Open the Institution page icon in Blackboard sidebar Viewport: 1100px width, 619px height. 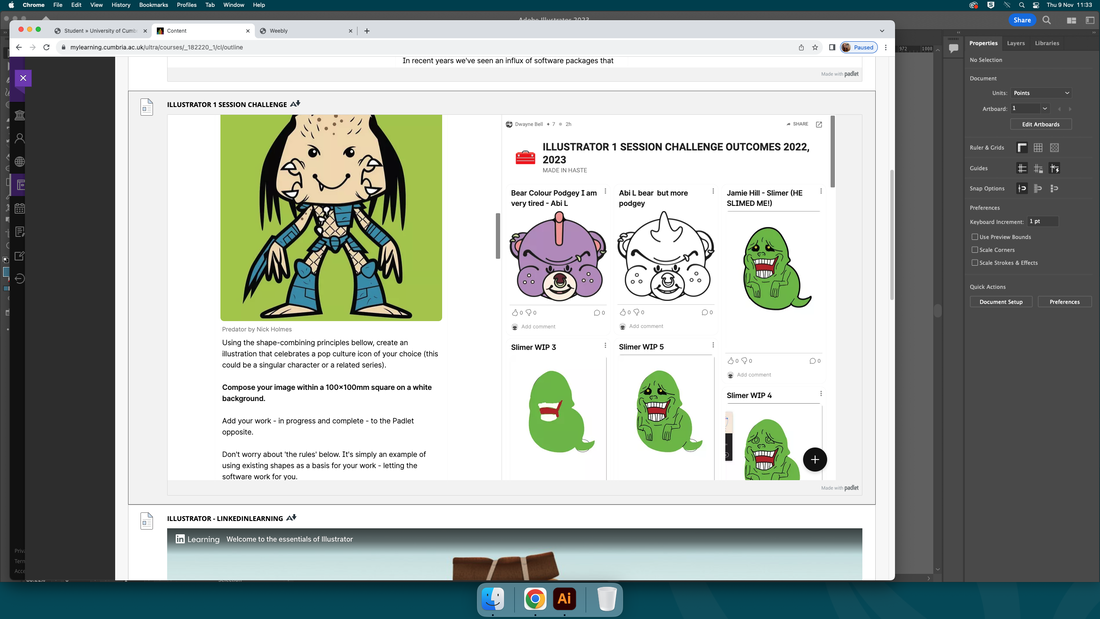pyautogui.click(x=20, y=115)
